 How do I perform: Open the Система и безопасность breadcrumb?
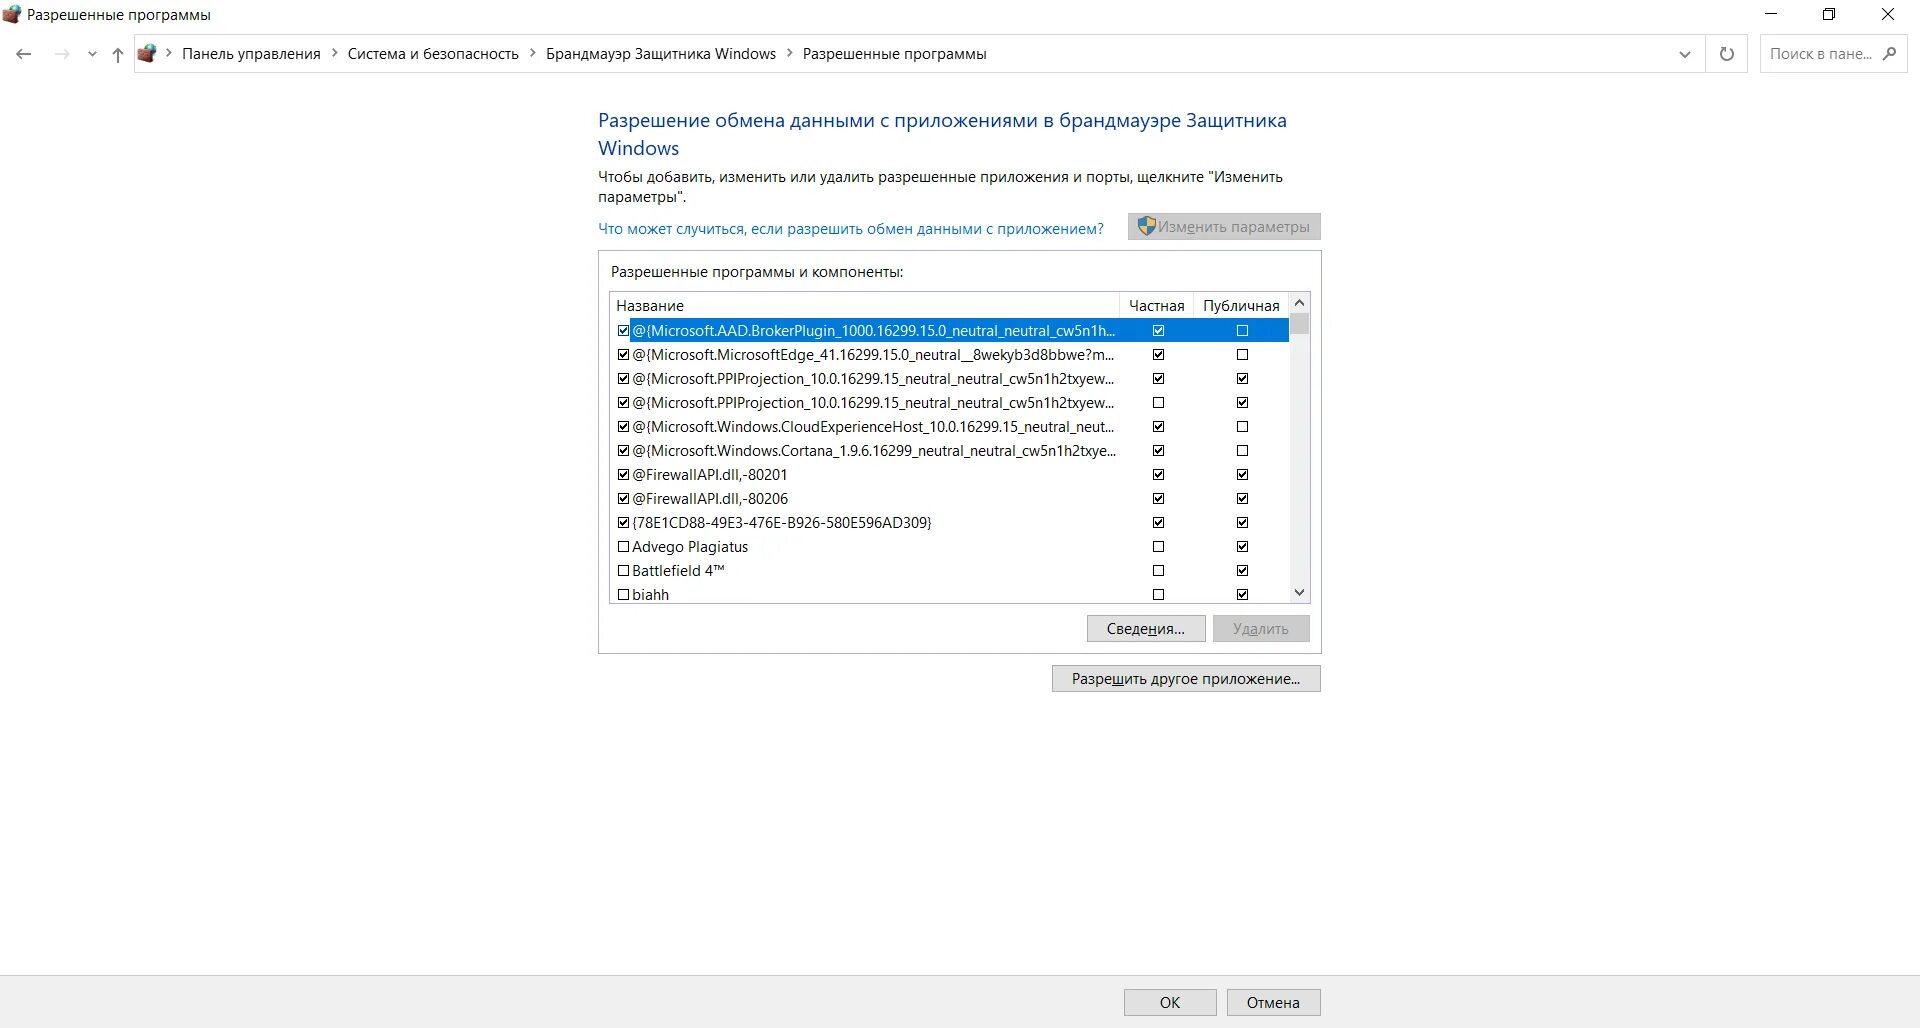[x=433, y=54]
